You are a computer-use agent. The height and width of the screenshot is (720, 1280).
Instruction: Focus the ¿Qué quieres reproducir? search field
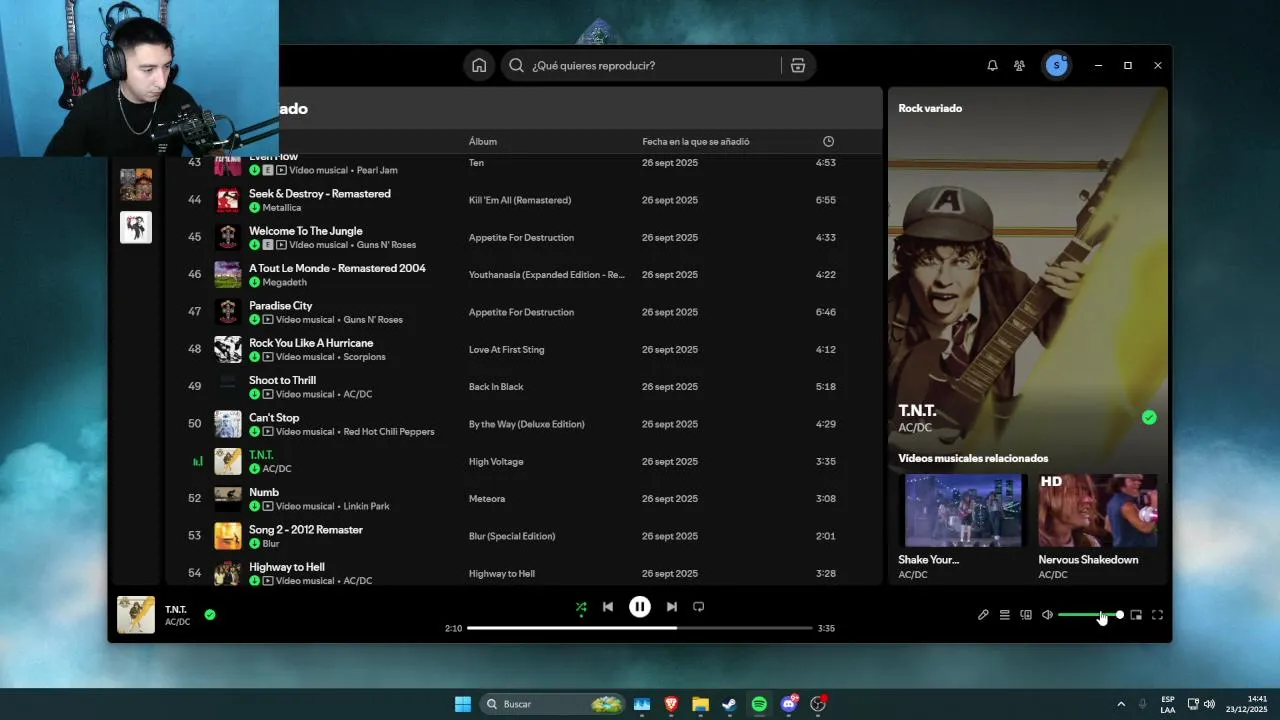(650, 65)
